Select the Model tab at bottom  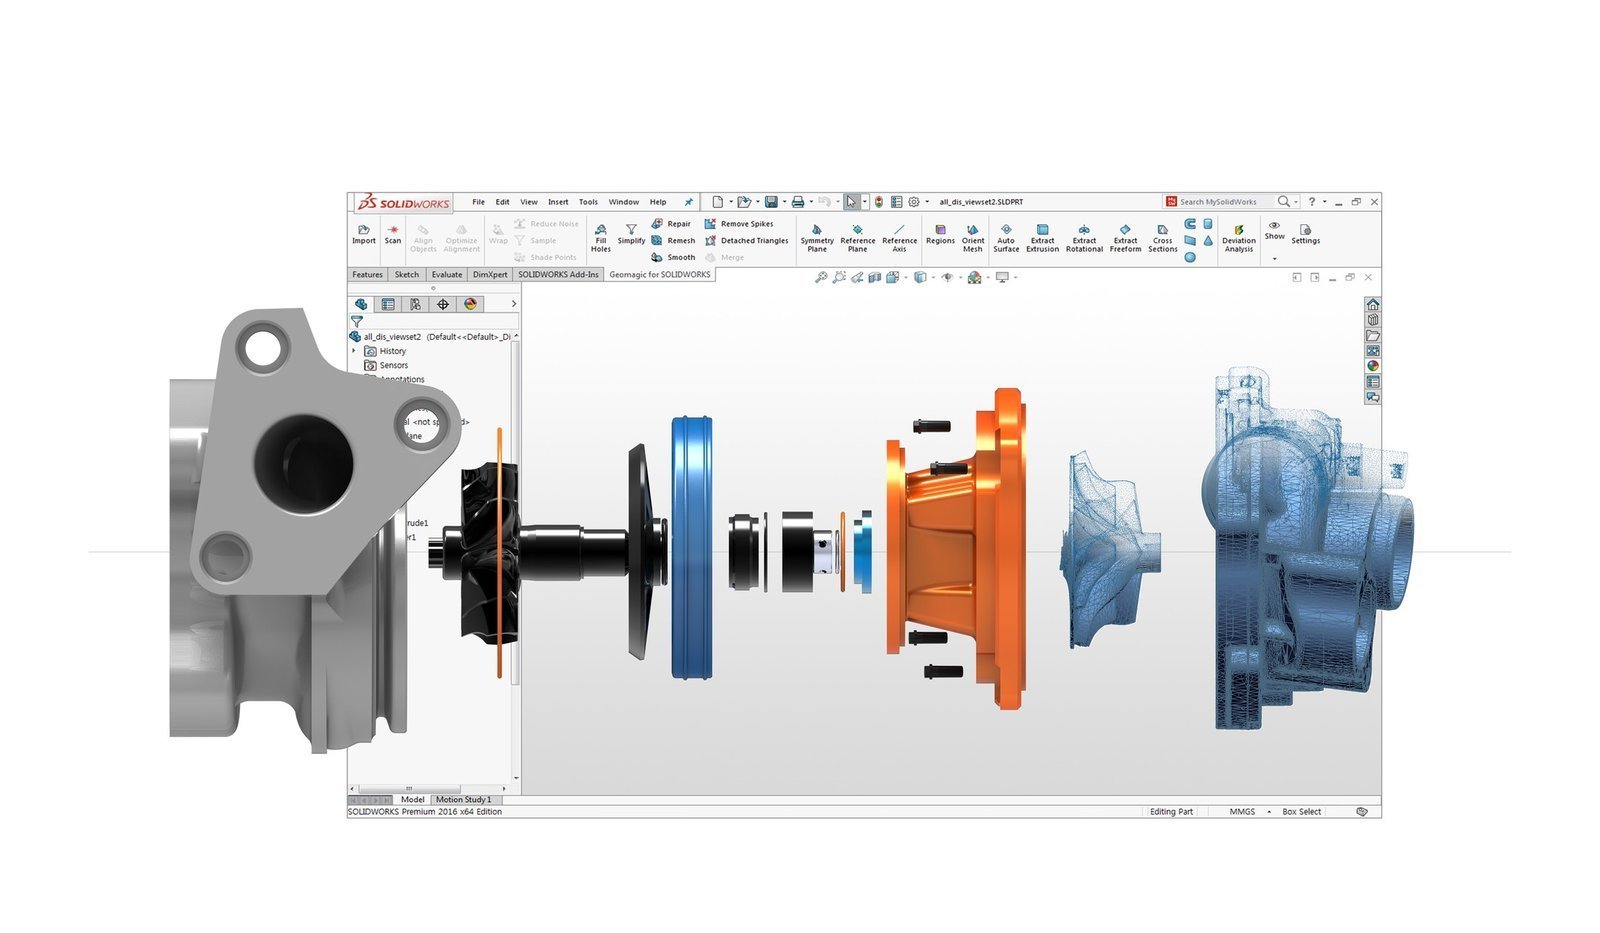(x=412, y=800)
